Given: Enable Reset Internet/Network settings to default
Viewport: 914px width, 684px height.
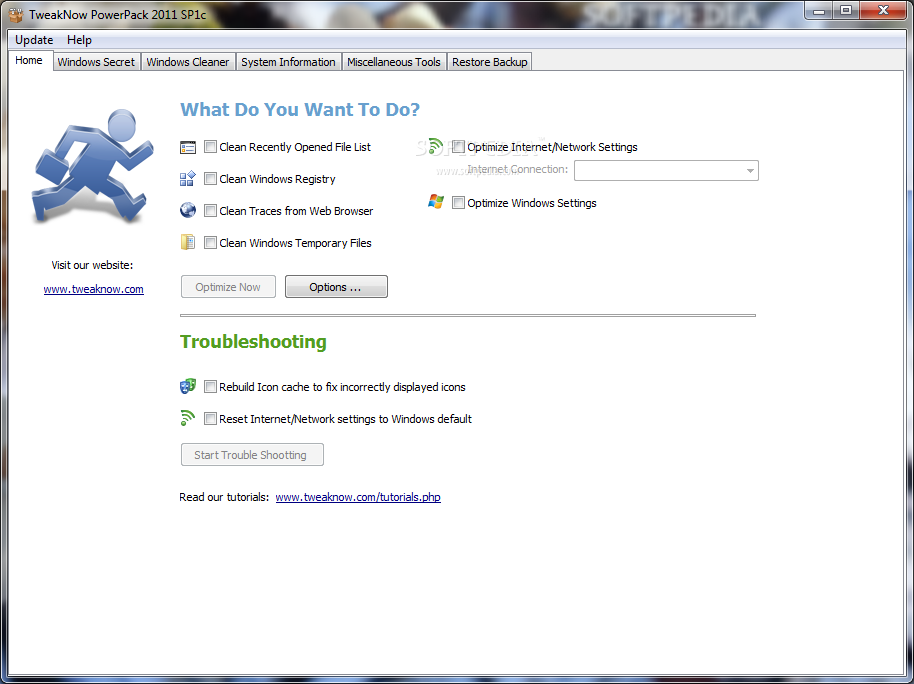Looking at the screenshot, I should coord(210,419).
